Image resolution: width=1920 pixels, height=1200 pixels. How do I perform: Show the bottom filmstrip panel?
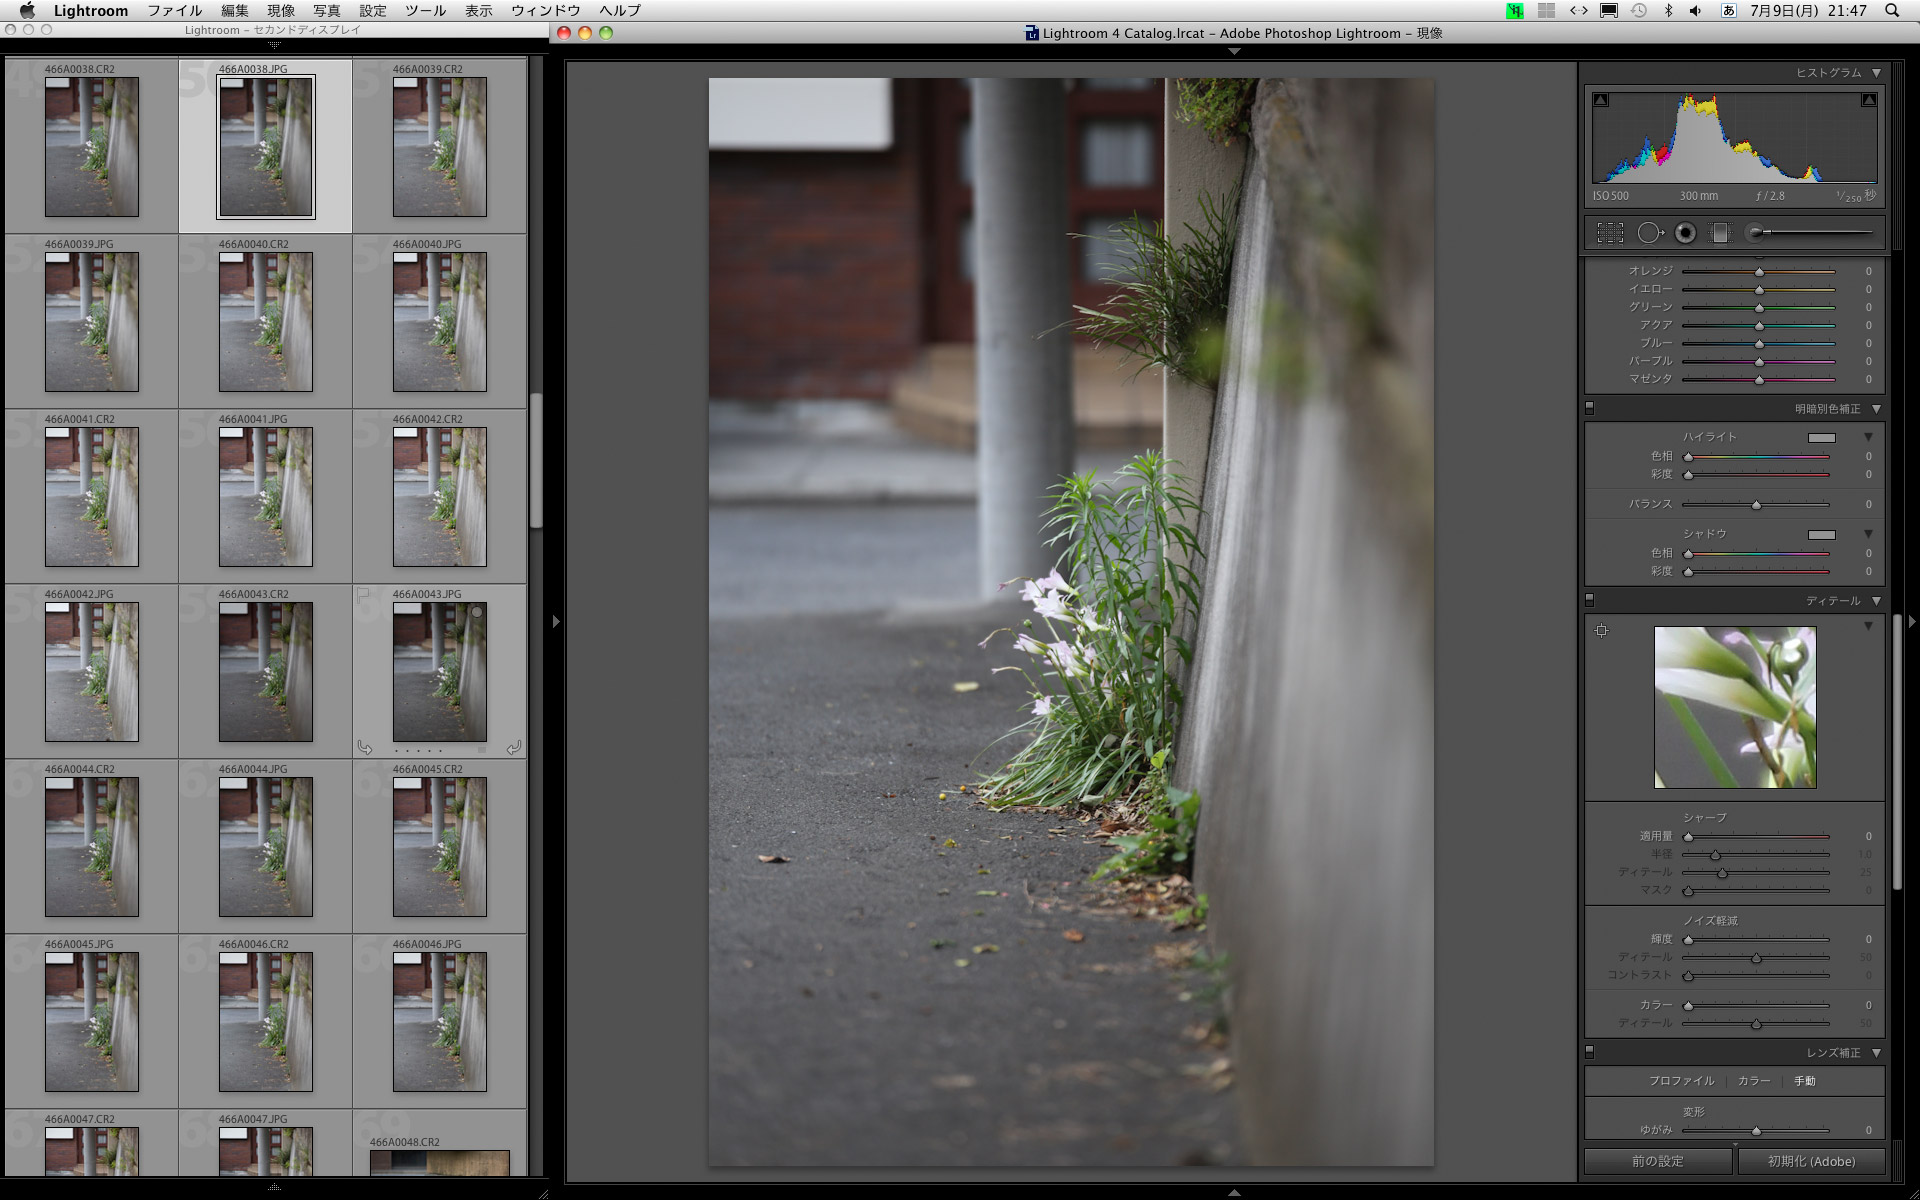pyautogui.click(x=1234, y=1192)
